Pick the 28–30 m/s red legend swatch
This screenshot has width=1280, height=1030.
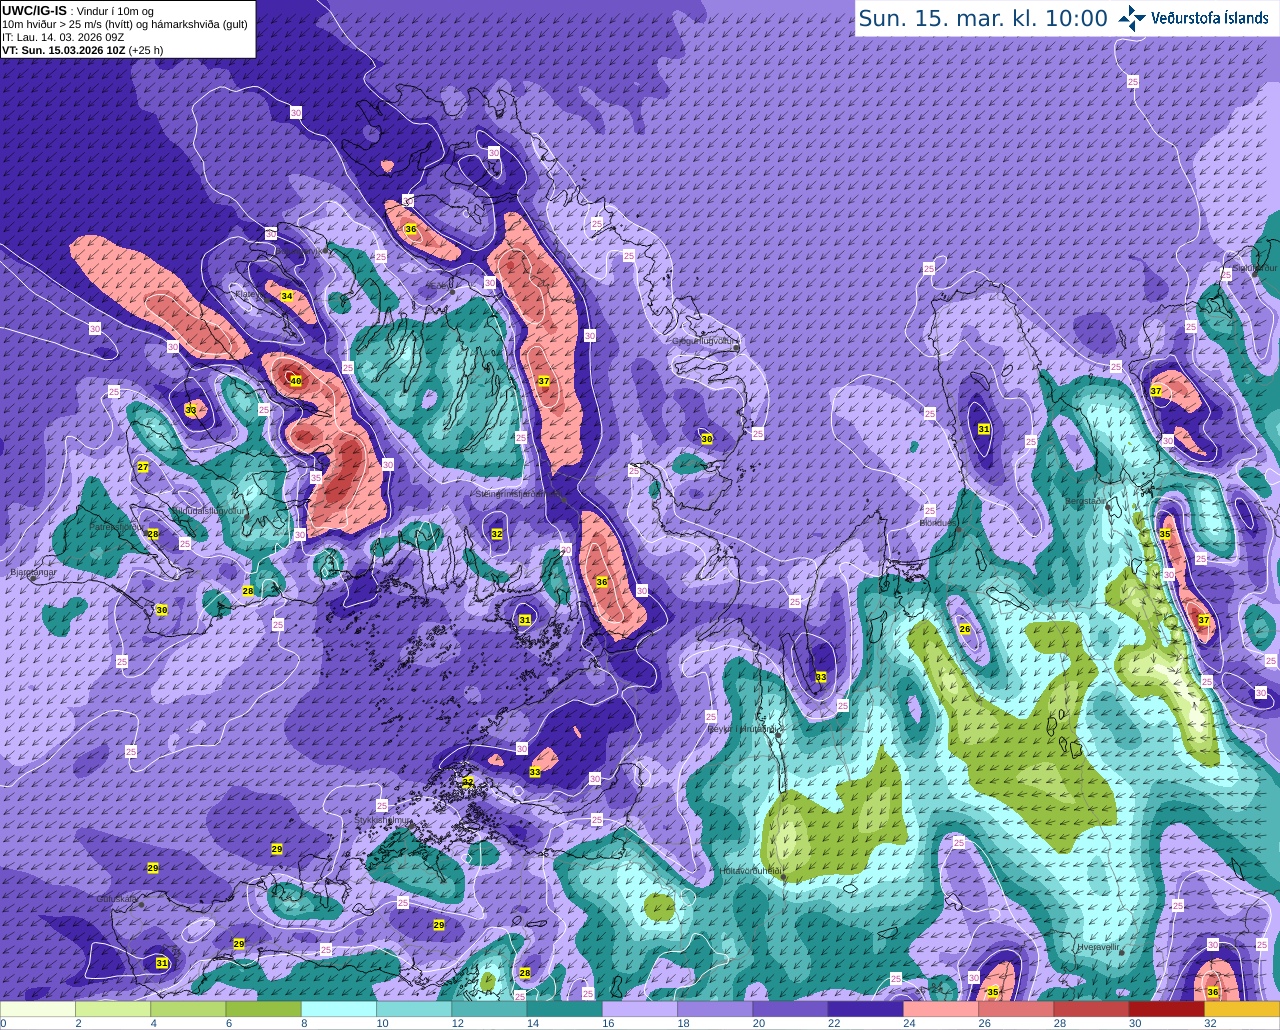click(1092, 1009)
